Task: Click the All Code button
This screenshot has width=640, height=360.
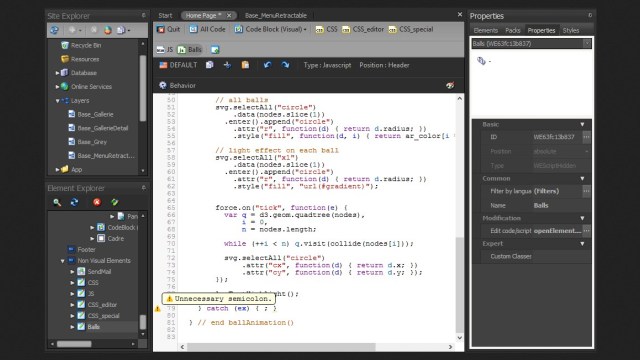Action: pyautogui.click(x=207, y=29)
